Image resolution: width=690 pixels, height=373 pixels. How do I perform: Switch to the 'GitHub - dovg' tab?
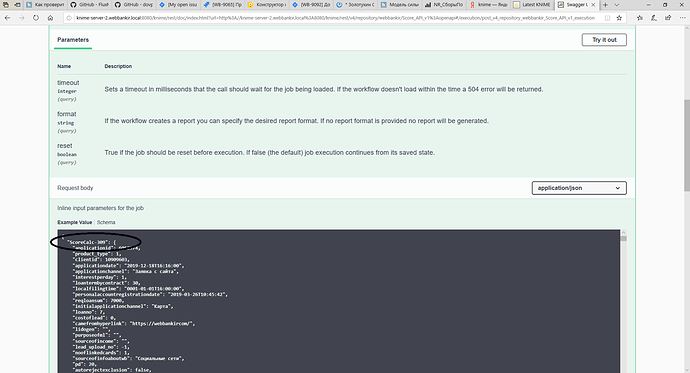point(134,5)
